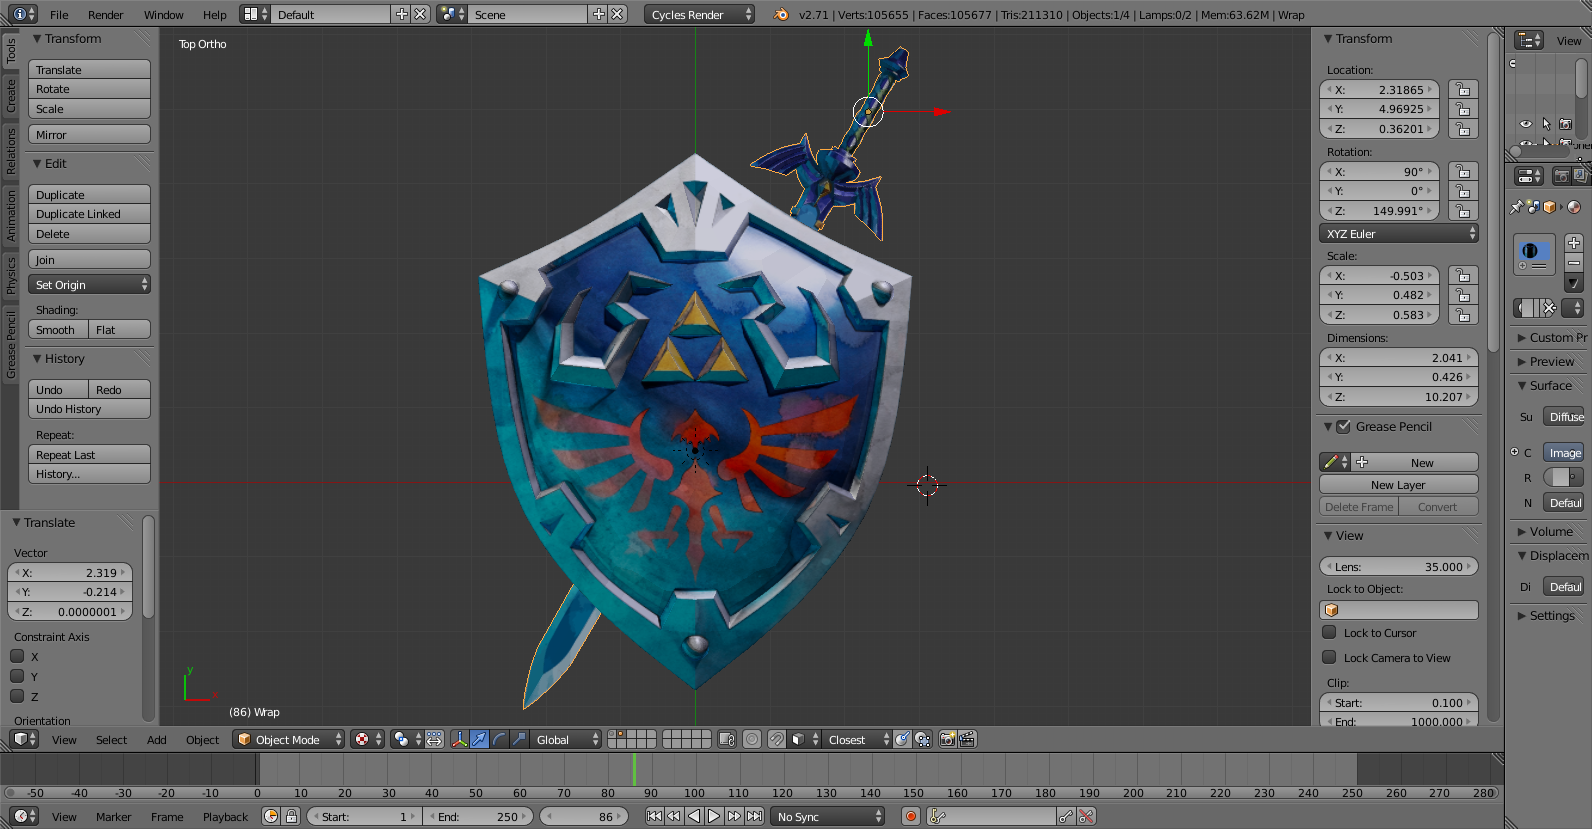The height and width of the screenshot is (829, 1592).
Task: Open Global transform orientation dropdown
Action: click(x=566, y=740)
